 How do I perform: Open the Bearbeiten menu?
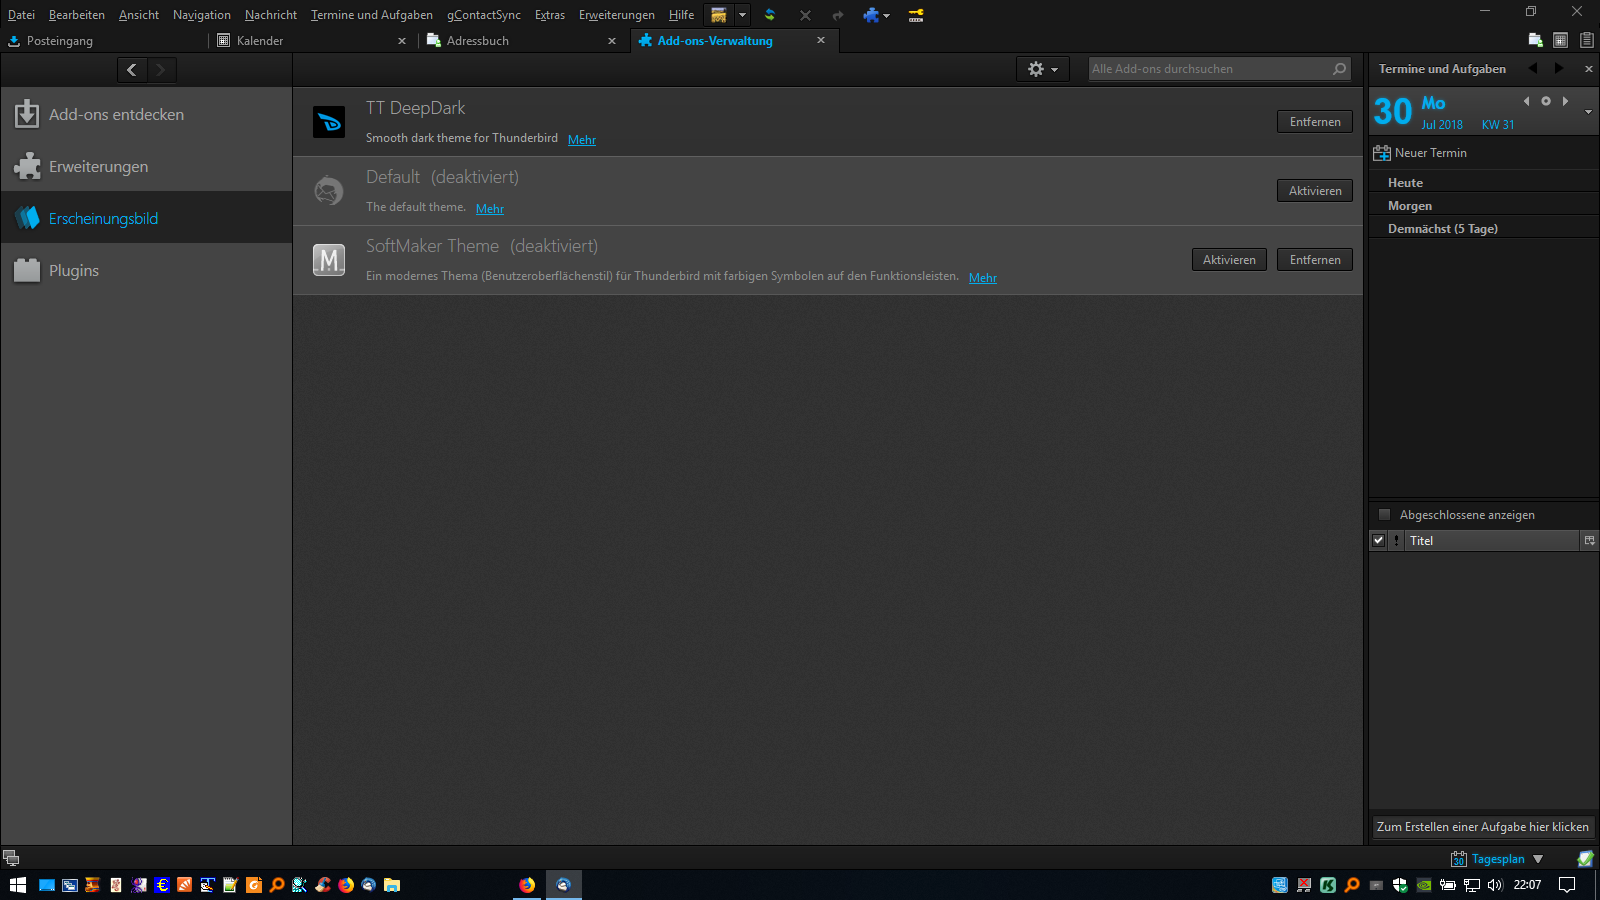[x=77, y=15]
